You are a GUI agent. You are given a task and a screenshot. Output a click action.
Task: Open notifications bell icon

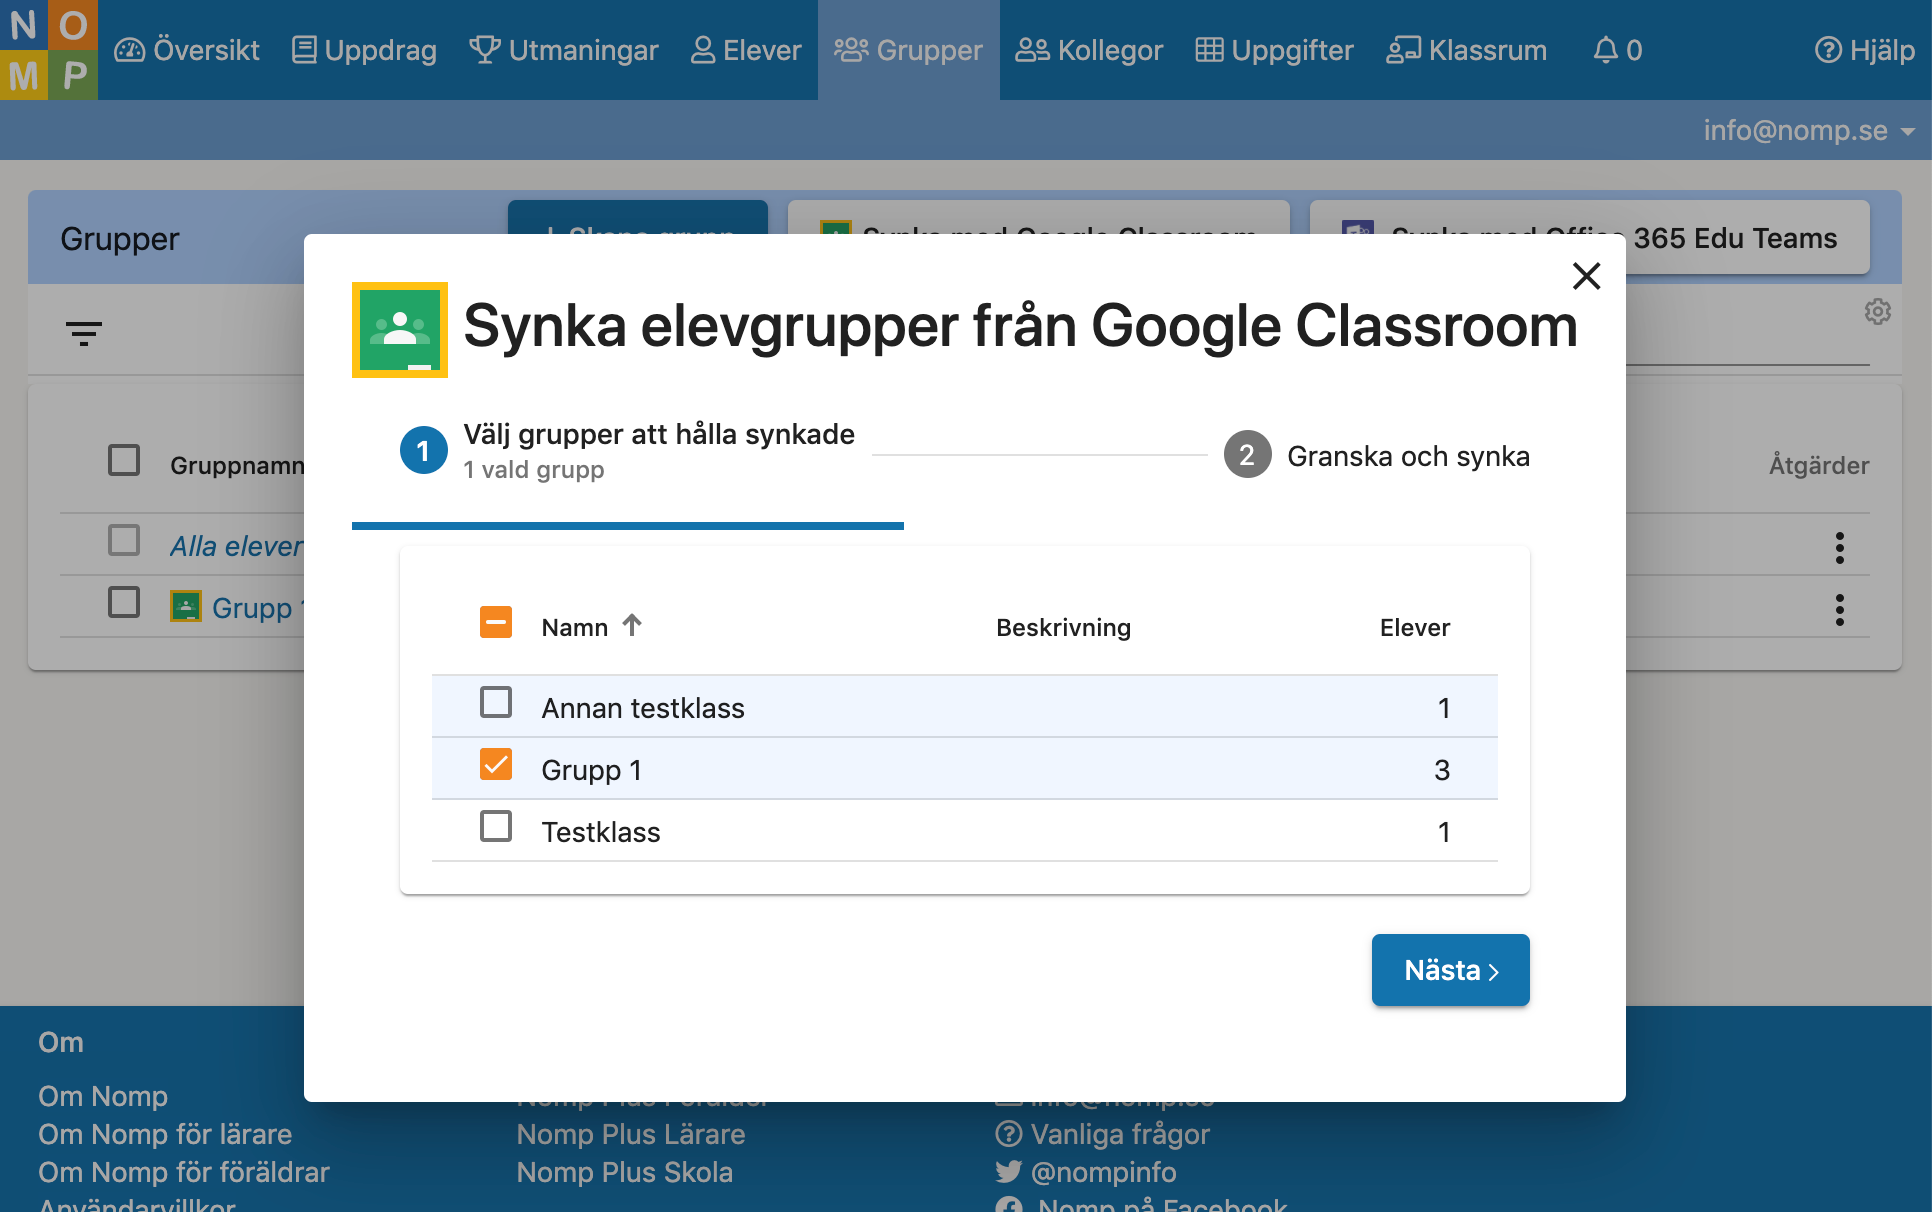click(1616, 50)
